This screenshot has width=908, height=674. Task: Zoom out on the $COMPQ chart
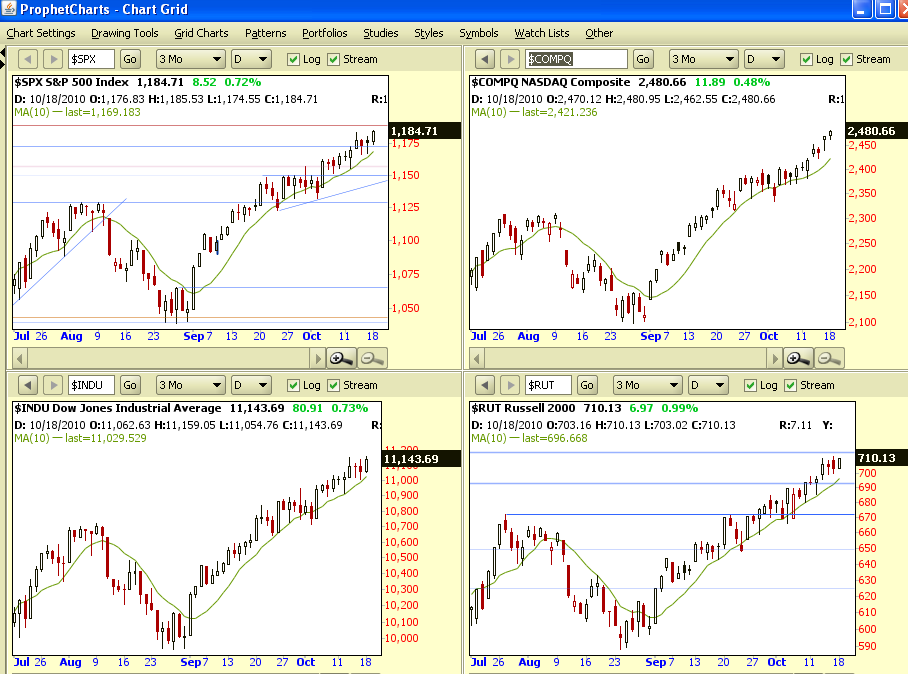829,359
